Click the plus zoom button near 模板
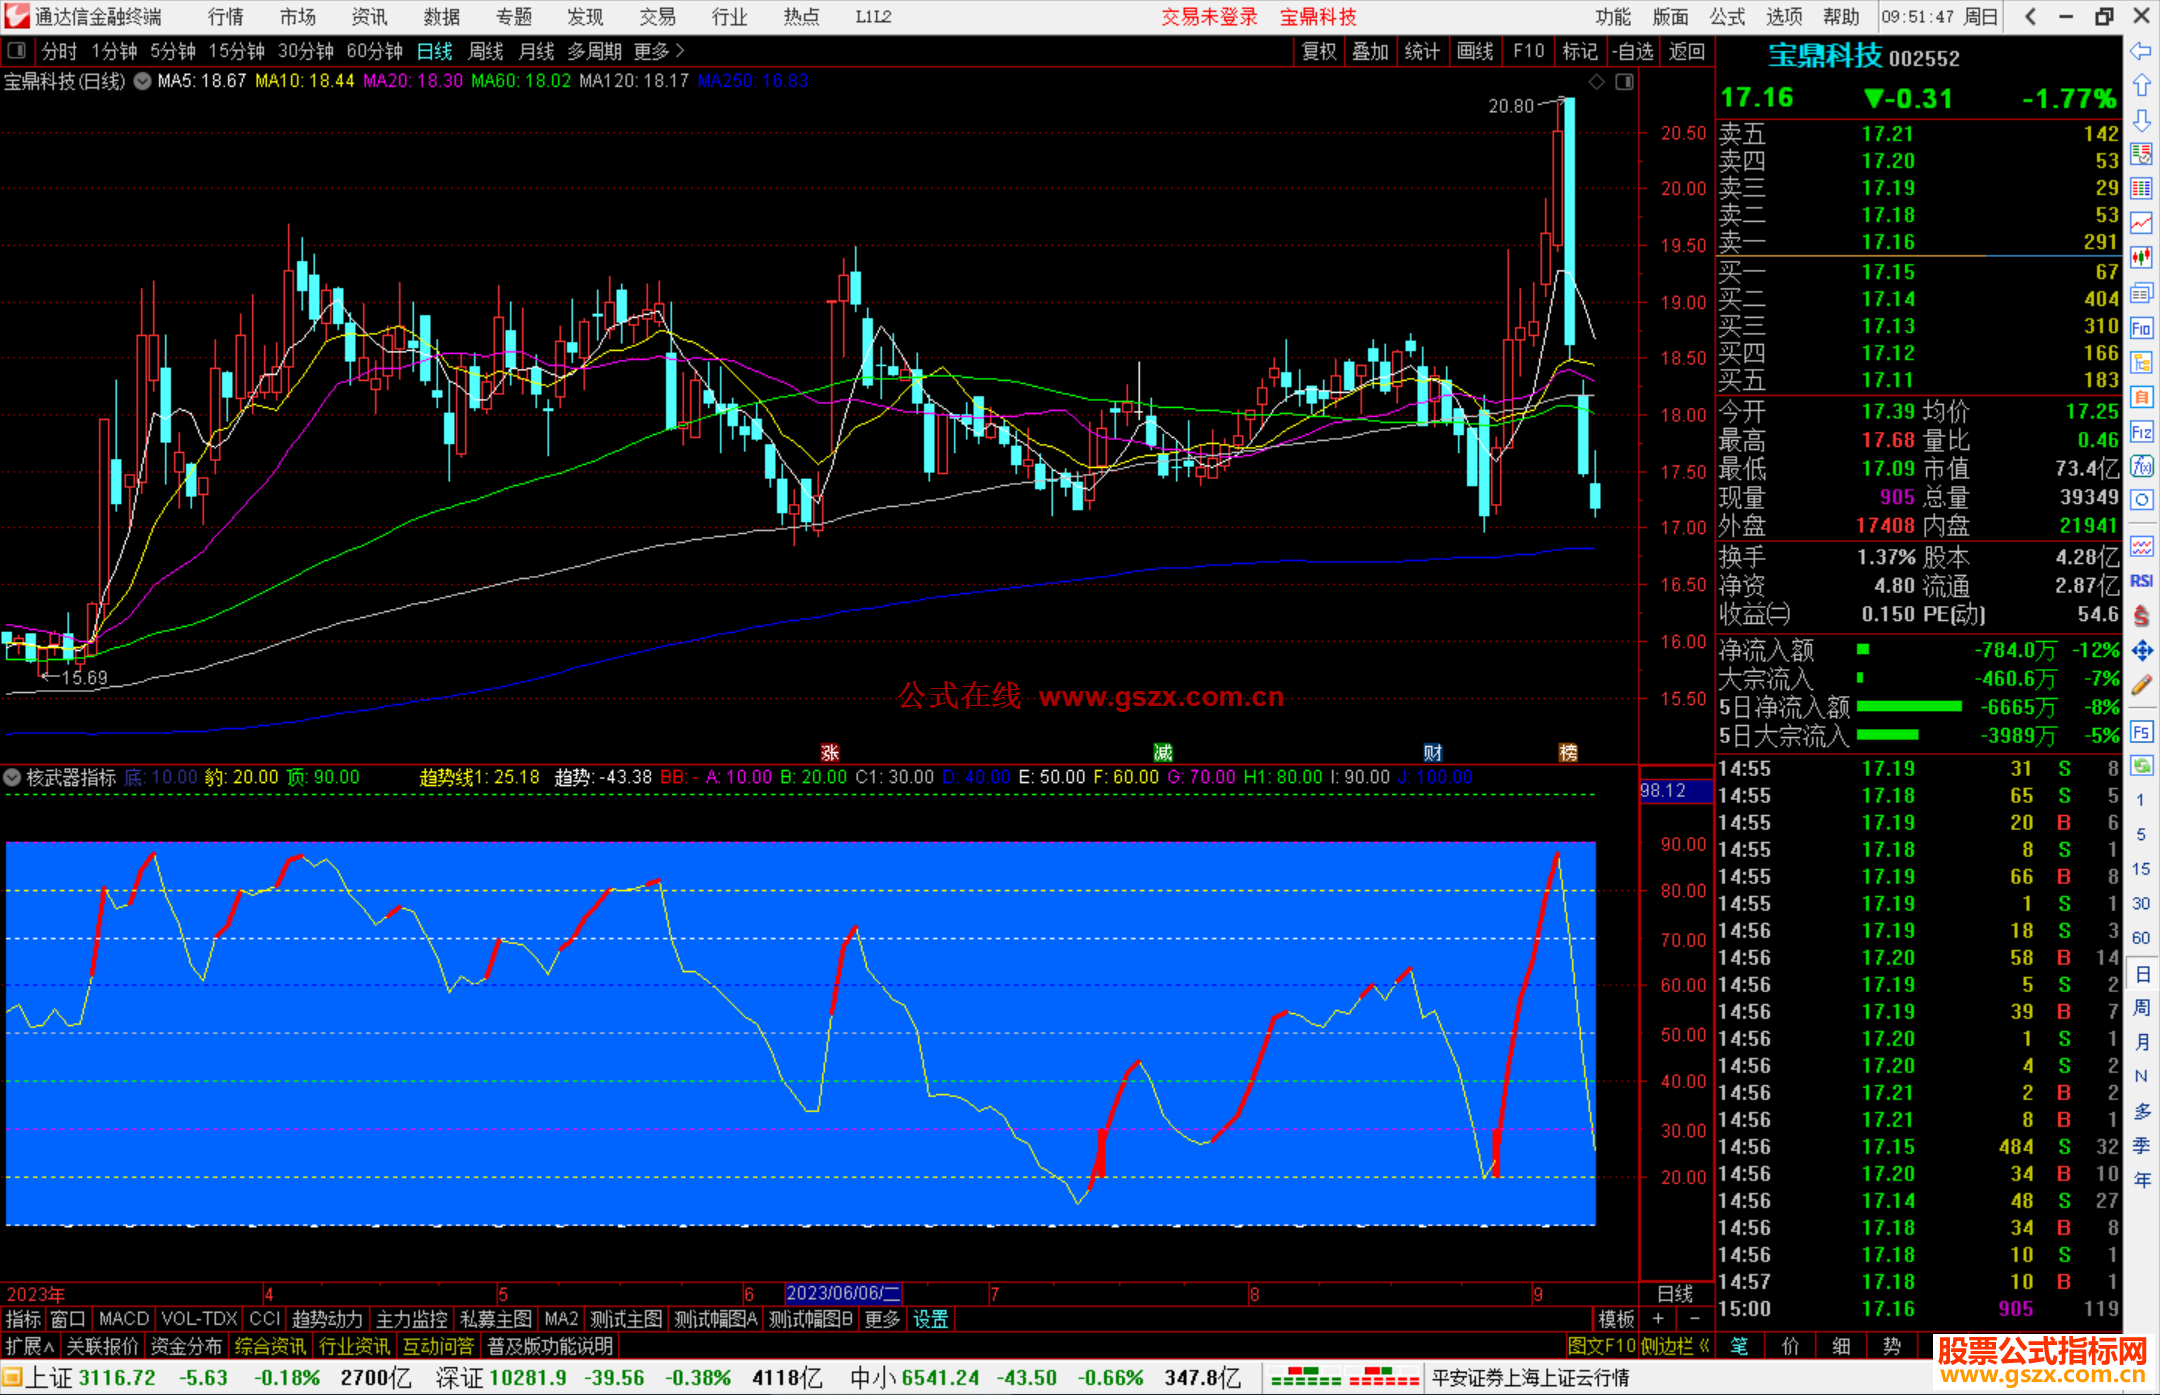Image resolution: width=2160 pixels, height=1395 pixels. coord(1659,1319)
